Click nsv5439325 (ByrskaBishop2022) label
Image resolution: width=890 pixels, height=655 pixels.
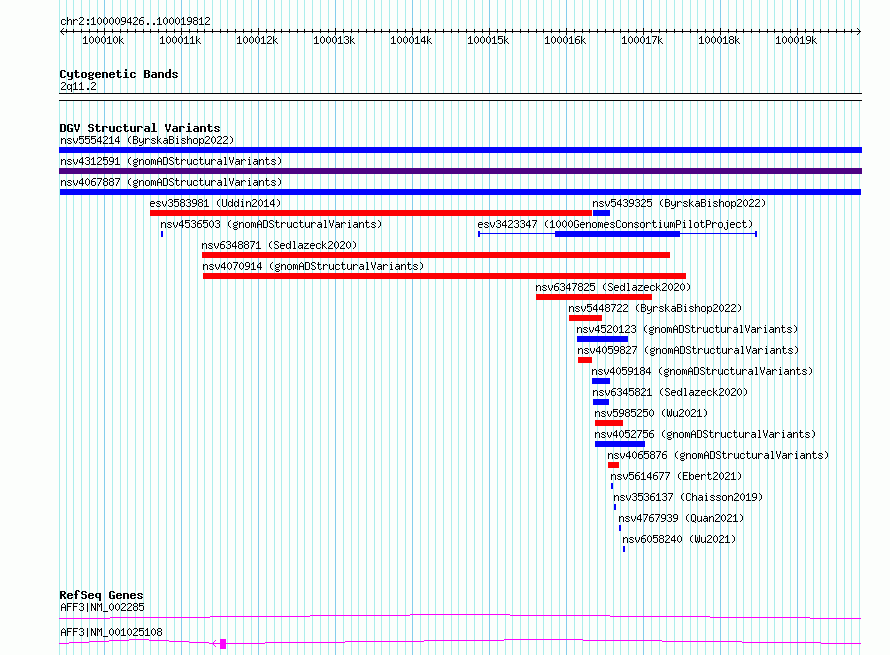(x=679, y=203)
